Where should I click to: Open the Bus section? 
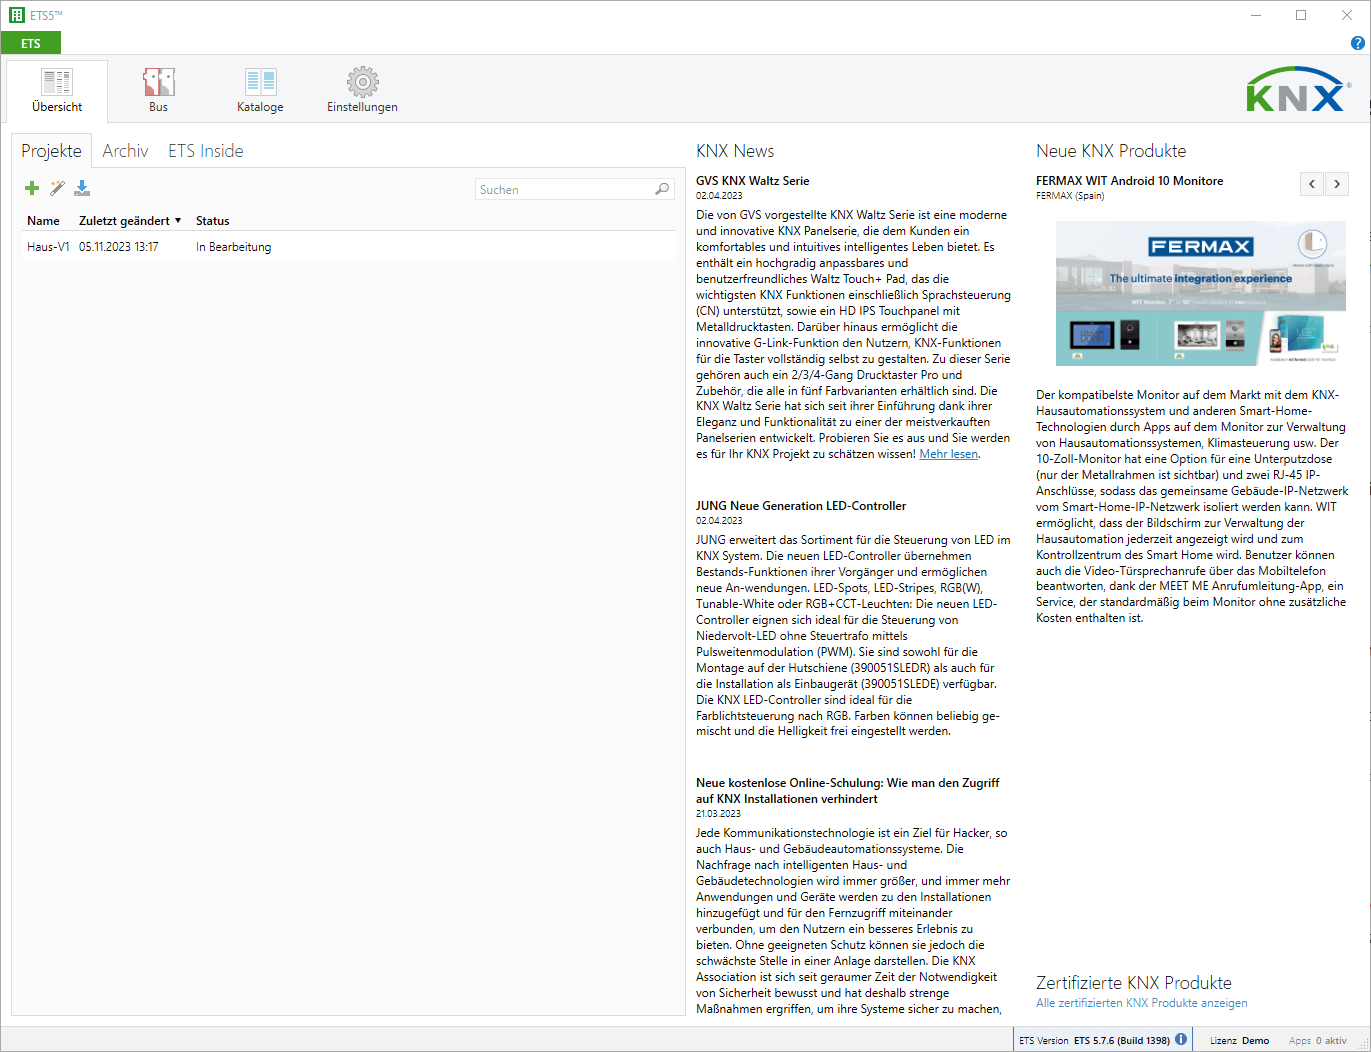pyautogui.click(x=158, y=91)
